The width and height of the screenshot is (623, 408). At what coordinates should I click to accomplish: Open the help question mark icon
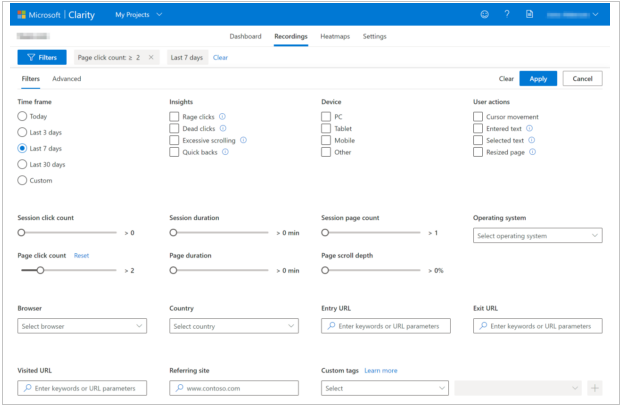pyautogui.click(x=507, y=14)
